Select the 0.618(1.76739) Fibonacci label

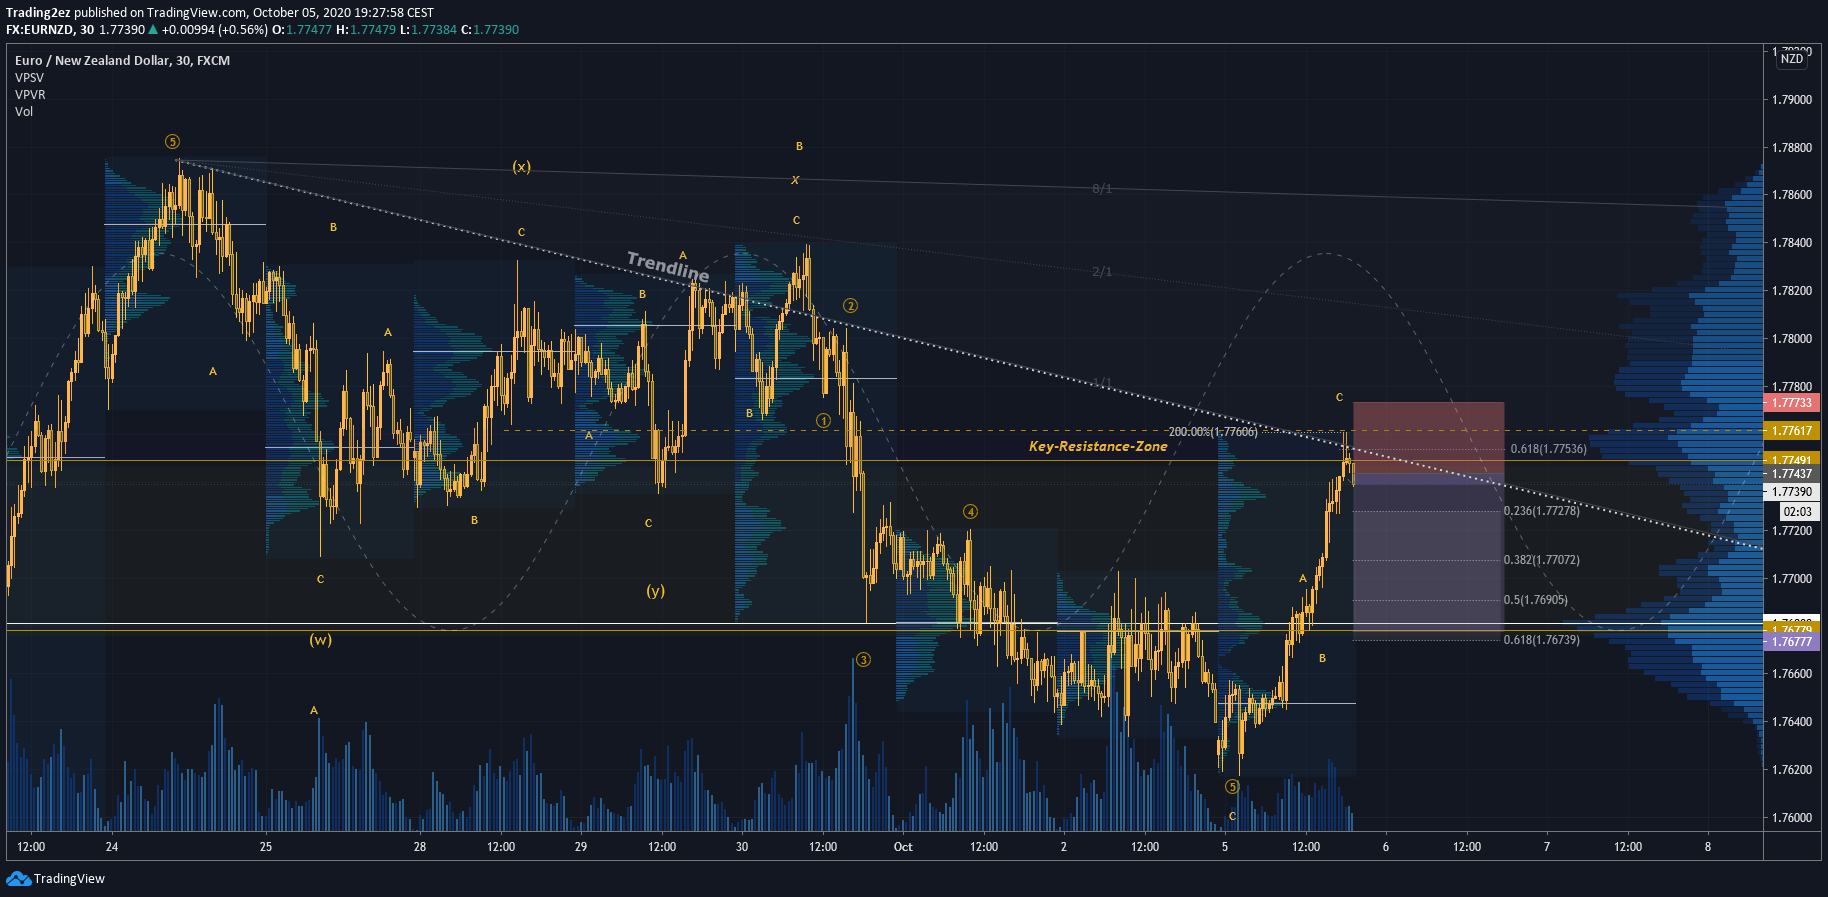click(x=1542, y=640)
